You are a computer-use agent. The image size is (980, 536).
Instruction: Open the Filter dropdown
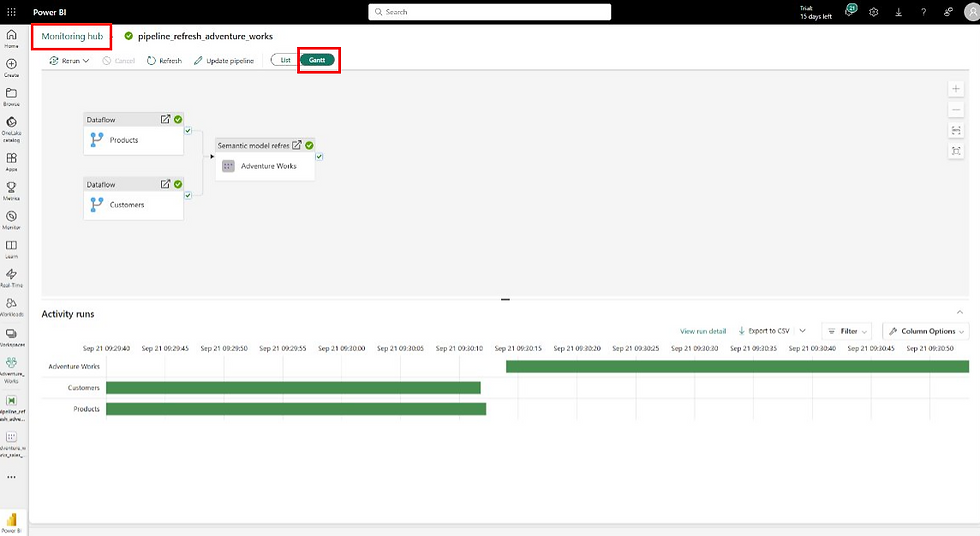tap(847, 331)
